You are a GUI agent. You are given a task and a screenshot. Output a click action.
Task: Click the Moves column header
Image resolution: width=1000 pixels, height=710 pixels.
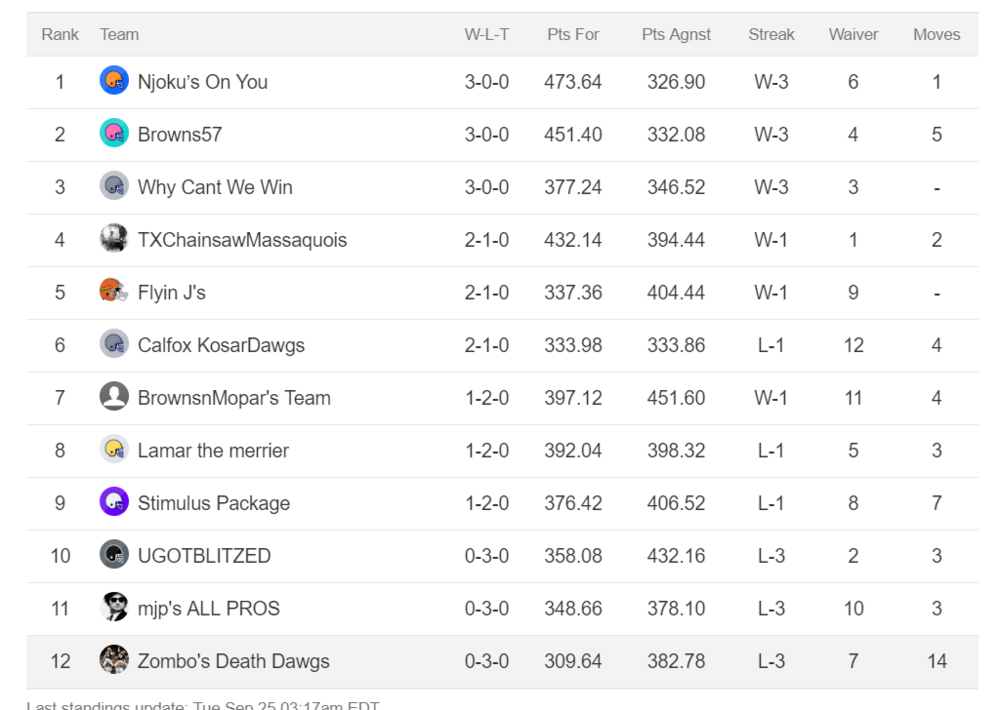(936, 34)
